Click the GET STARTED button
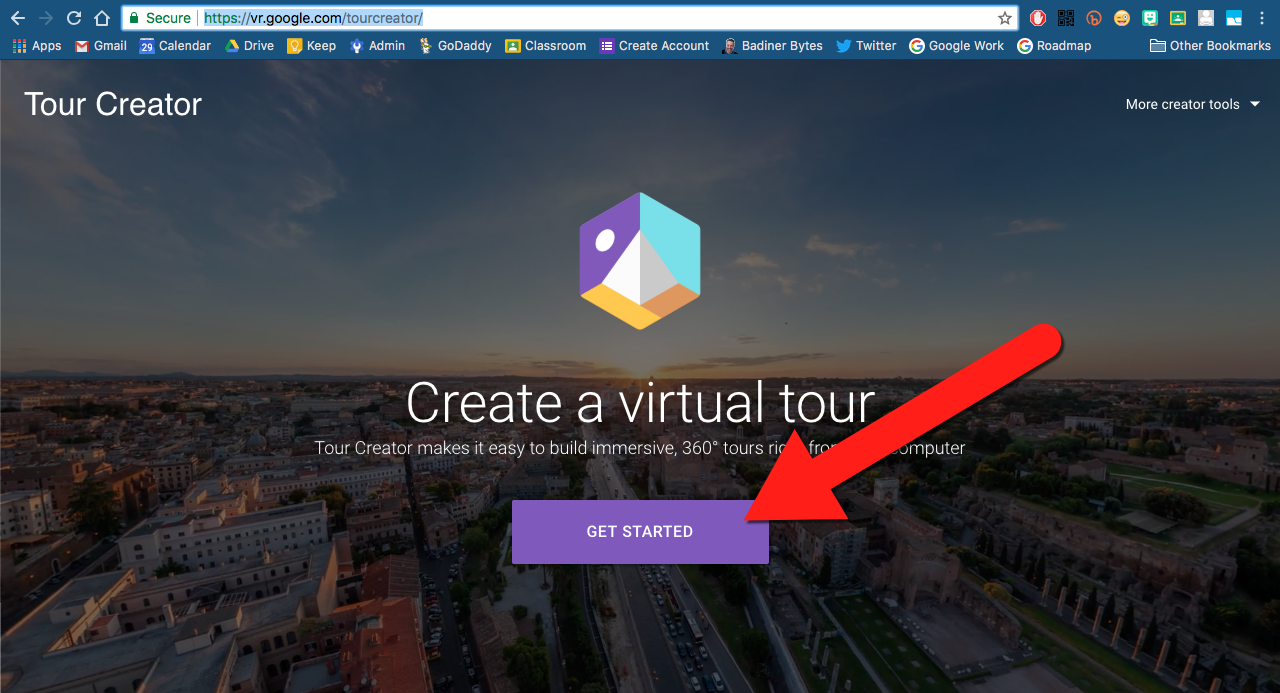Image resolution: width=1280 pixels, height=693 pixels. tap(640, 532)
